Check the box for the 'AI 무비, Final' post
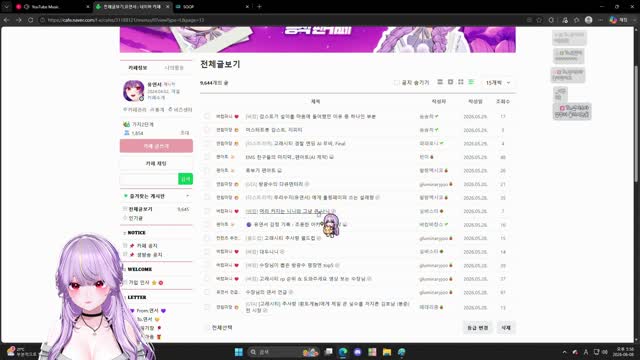 (x=207, y=143)
